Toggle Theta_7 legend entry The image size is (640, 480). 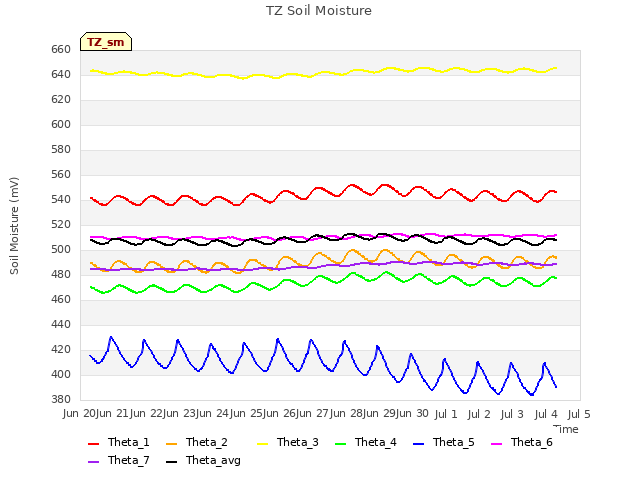pos(119,460)
